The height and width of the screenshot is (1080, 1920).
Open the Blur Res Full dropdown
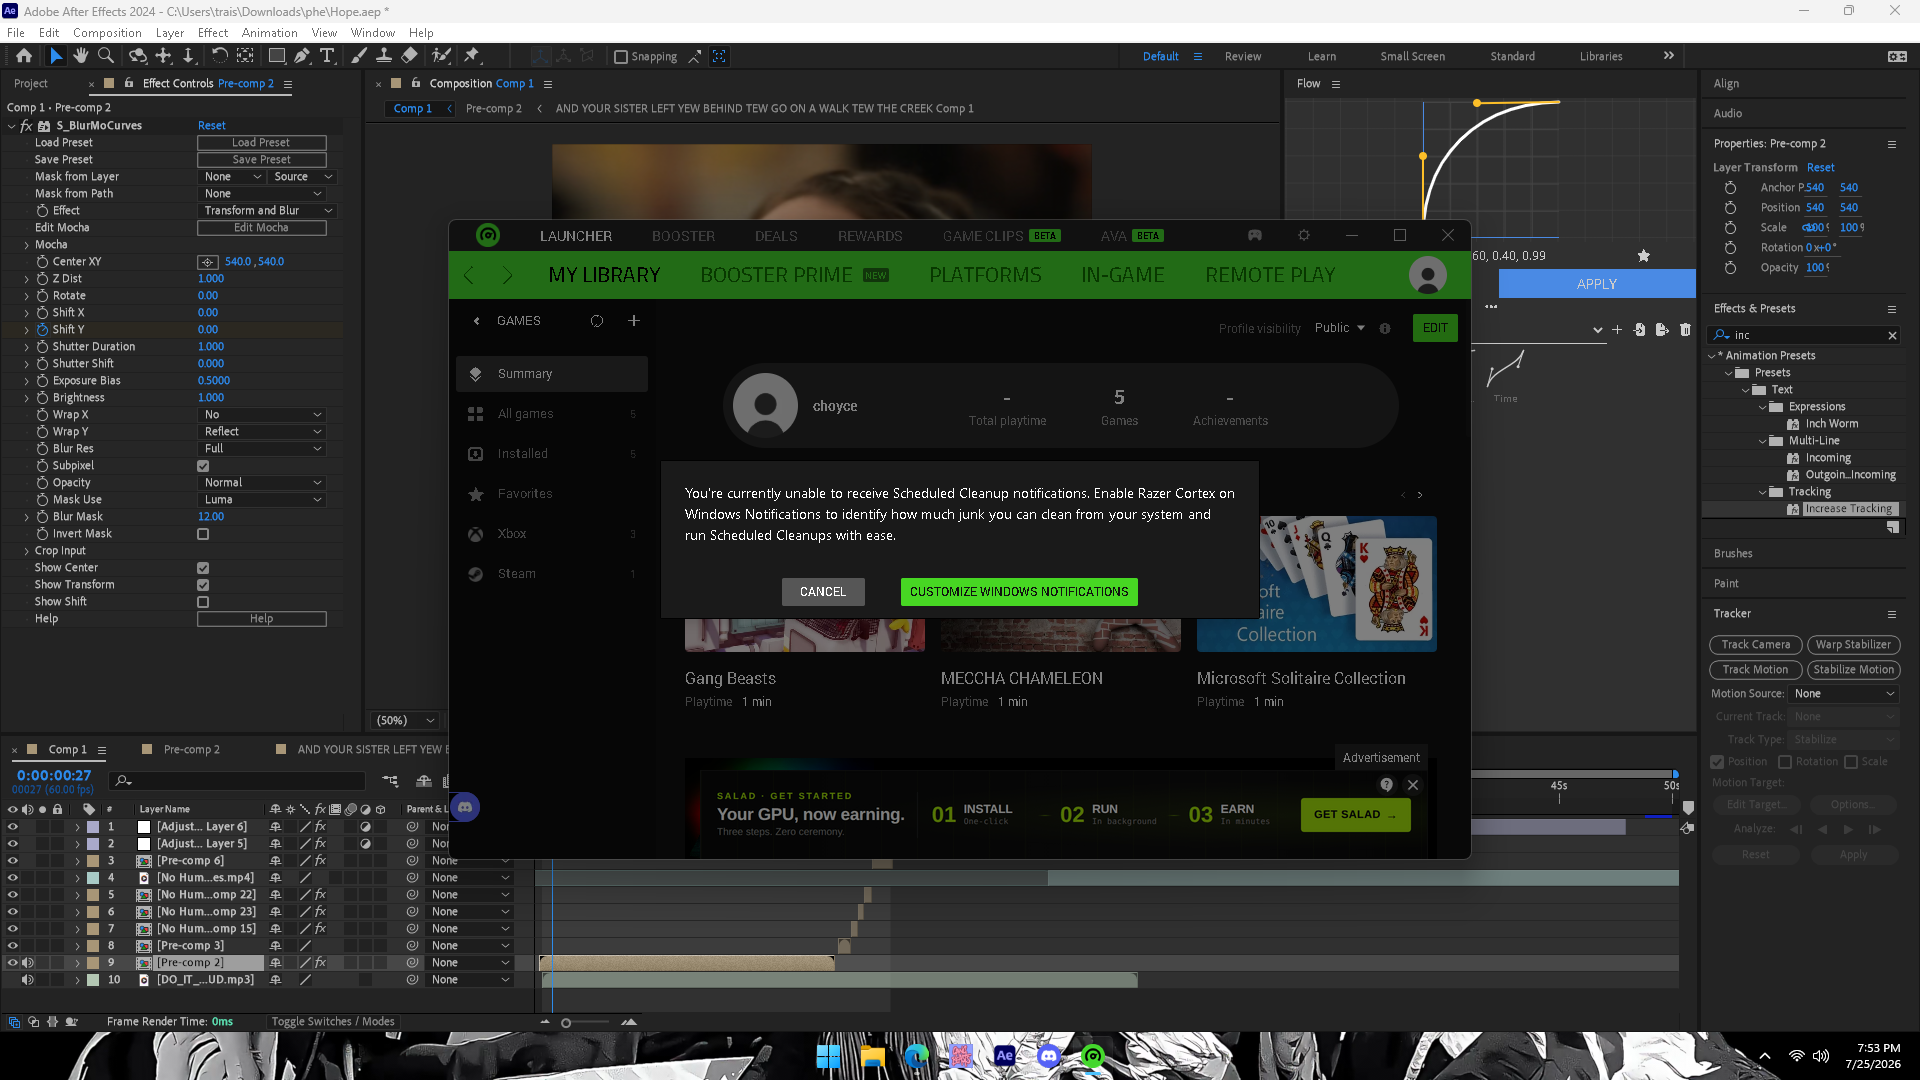click(262, 449)
